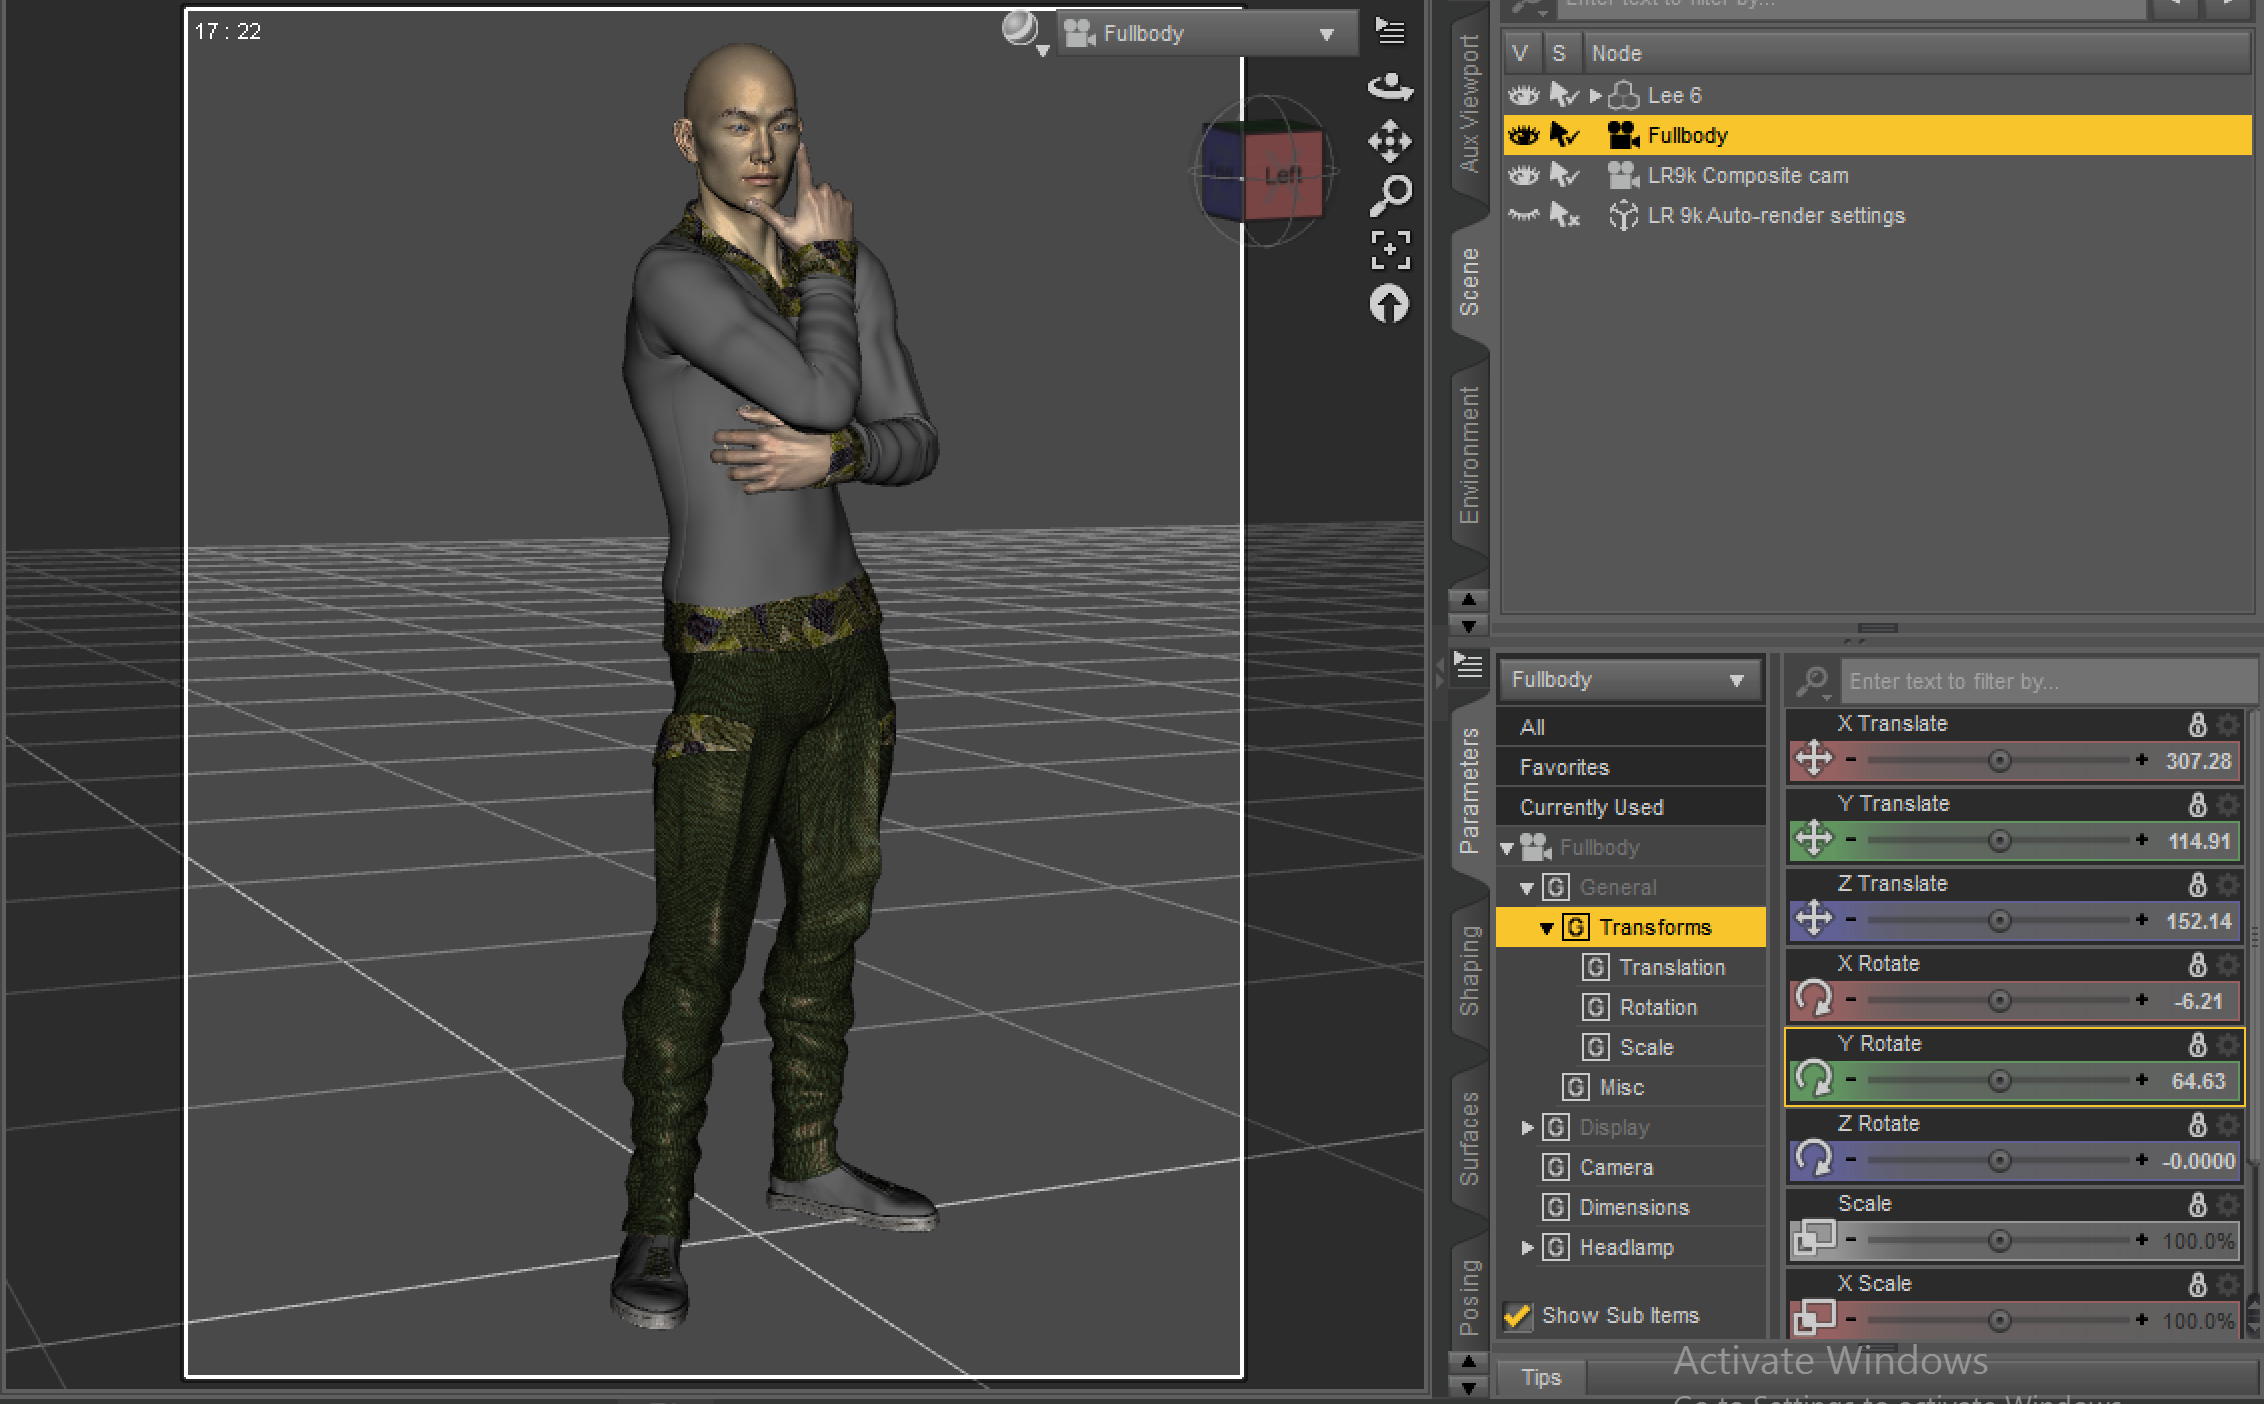The image size is (2264, 1404).
Task: Select the Rotation parameter group
Action: click(x=1657, y=1008)
